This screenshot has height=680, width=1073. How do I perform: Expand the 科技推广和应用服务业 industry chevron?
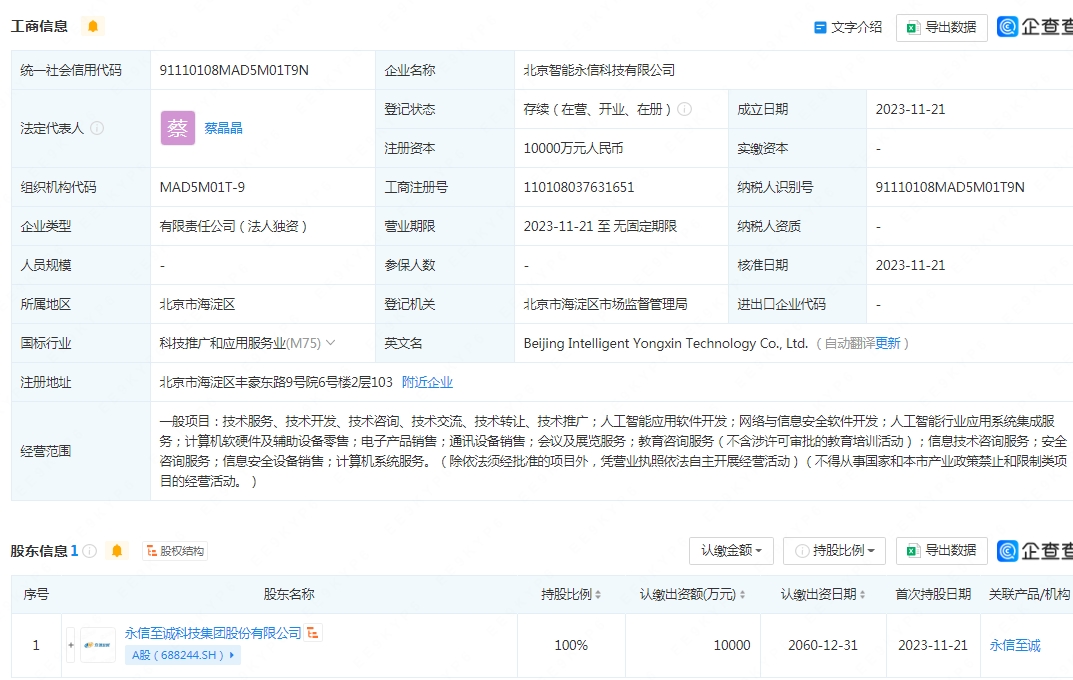click(331, 343)
